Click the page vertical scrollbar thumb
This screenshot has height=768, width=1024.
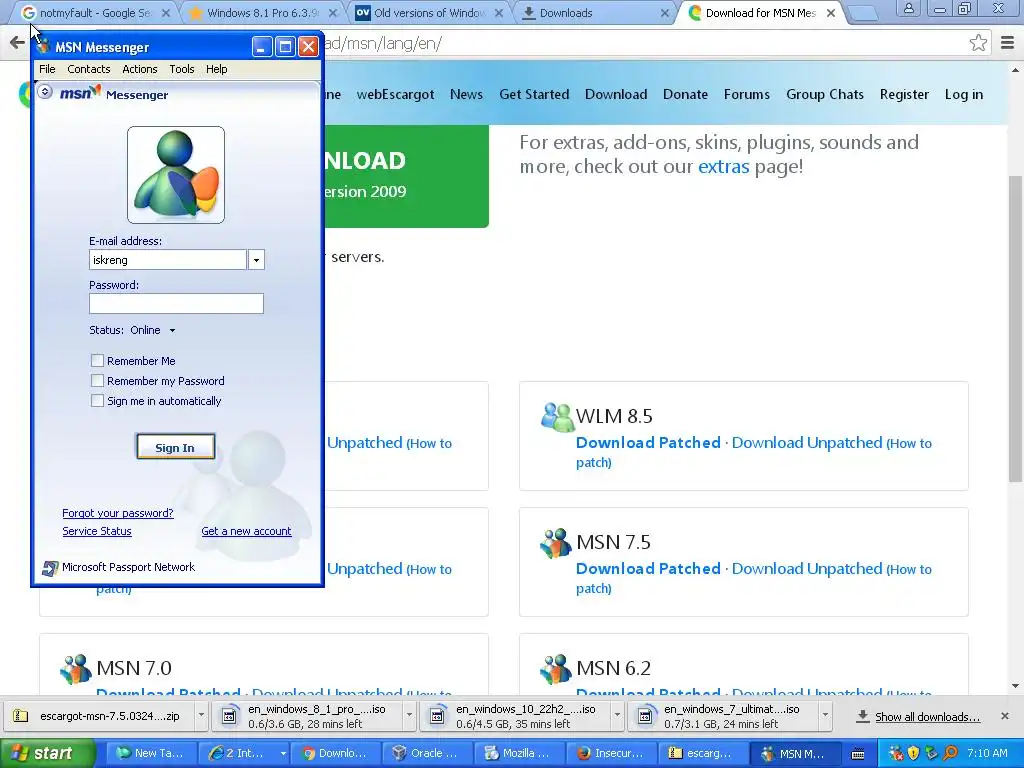click(x=1015, y=330)
